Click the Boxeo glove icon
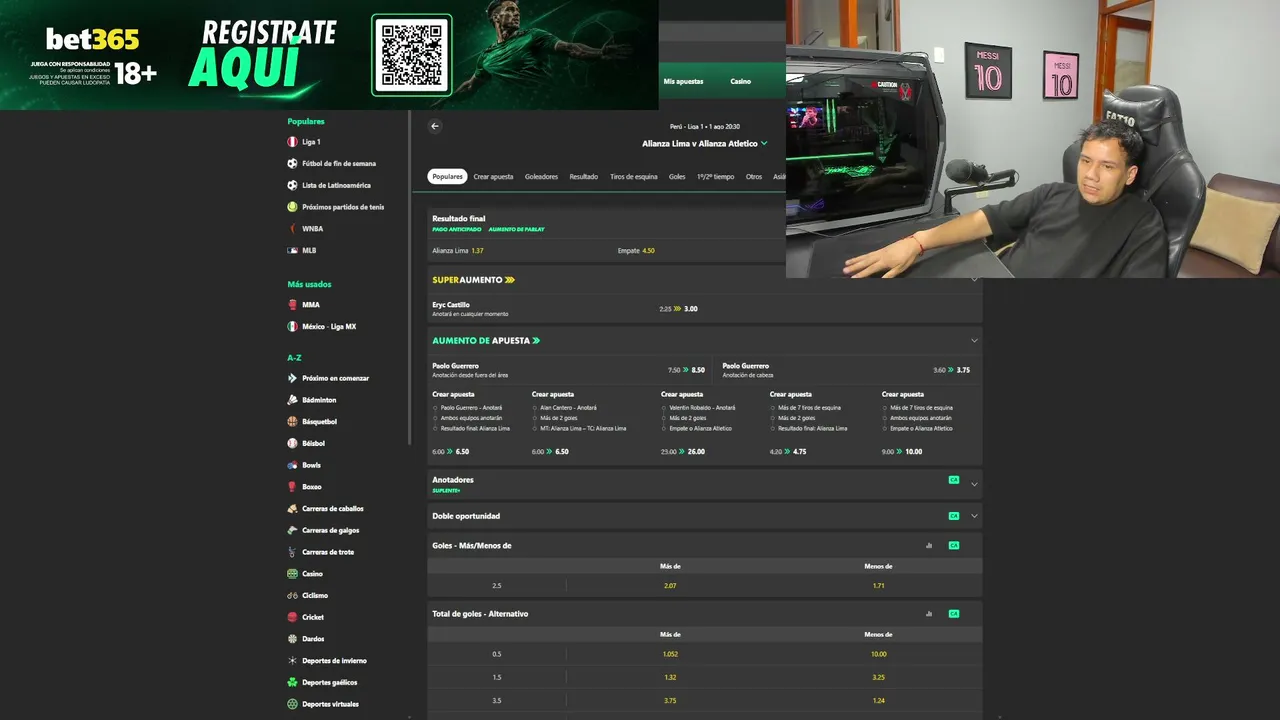The image size is (1280, 720). pos(292,487)
